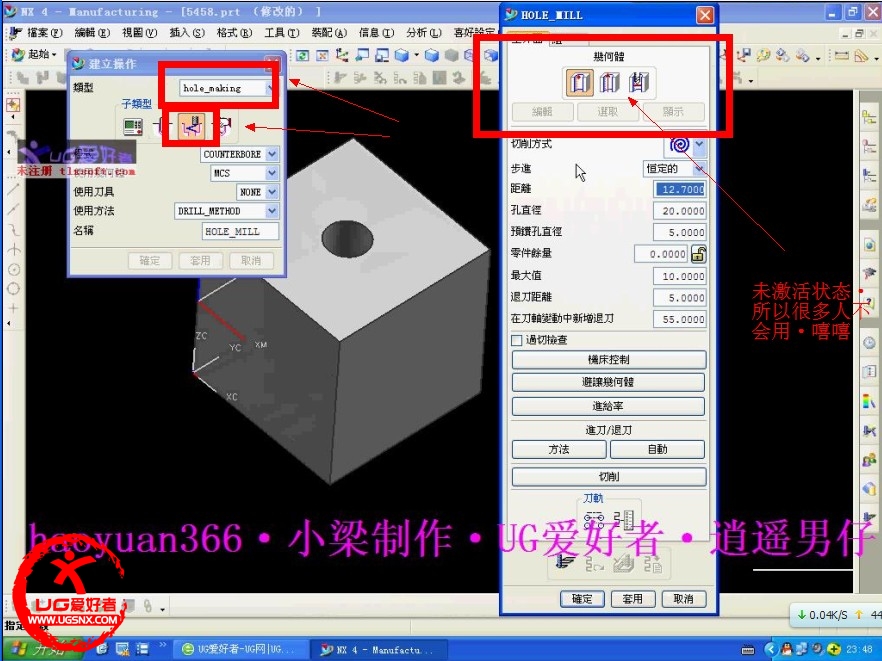Image resolution: width=882 pixels, height=661 pixels.
Task: Click the green refresh icon in the view toolbar
Action: point(303,55)
